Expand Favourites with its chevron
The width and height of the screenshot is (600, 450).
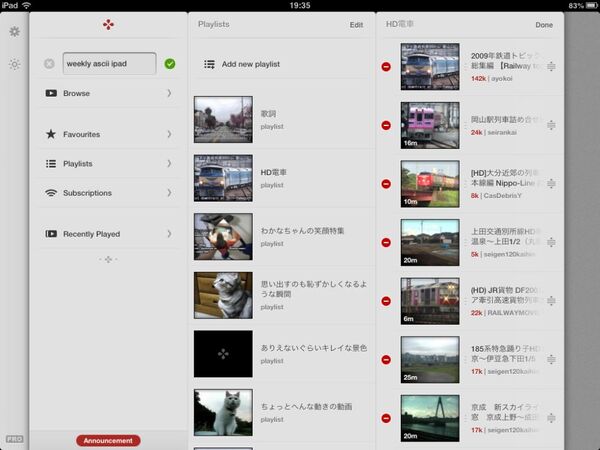pos(169,134)
